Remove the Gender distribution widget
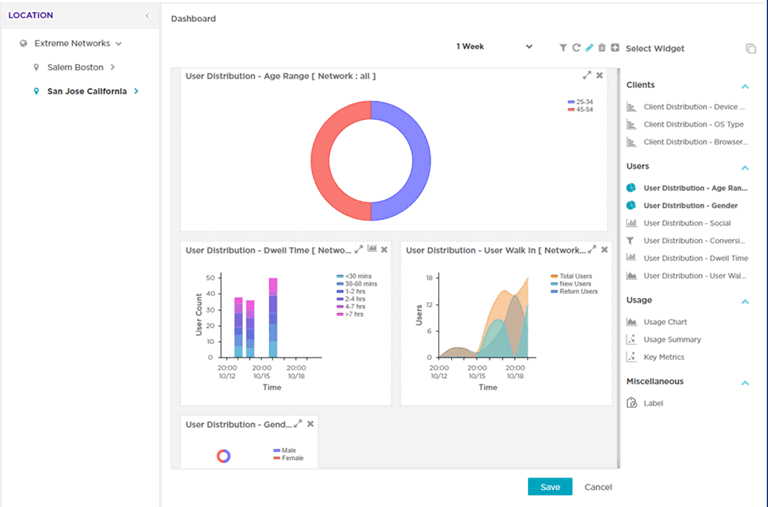 coord(310,424)
